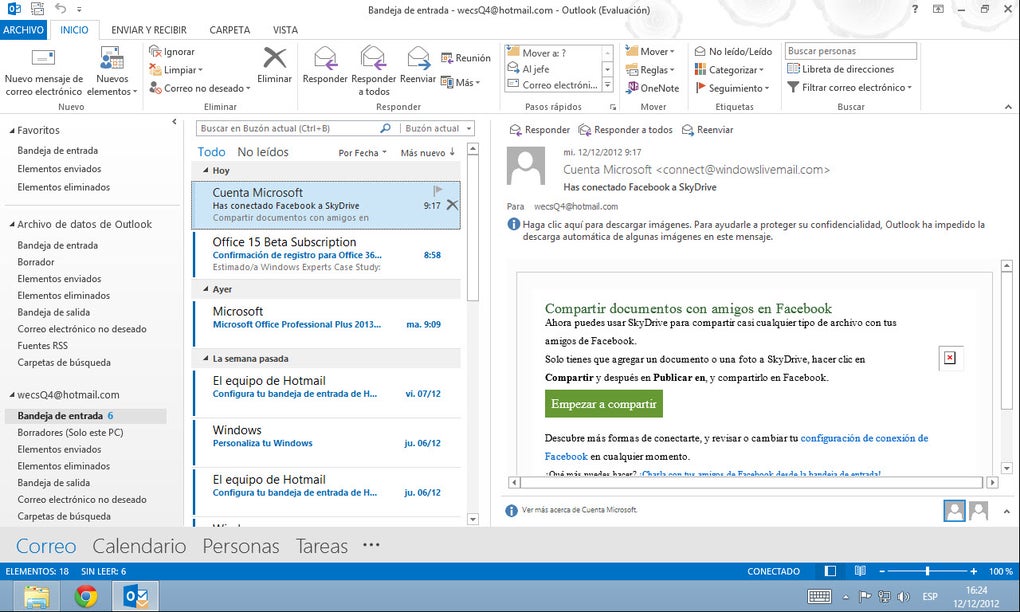This screenshot has height=612, width=1020.
Task: Click Responder in reading pane
Action: tap(539, 129)
